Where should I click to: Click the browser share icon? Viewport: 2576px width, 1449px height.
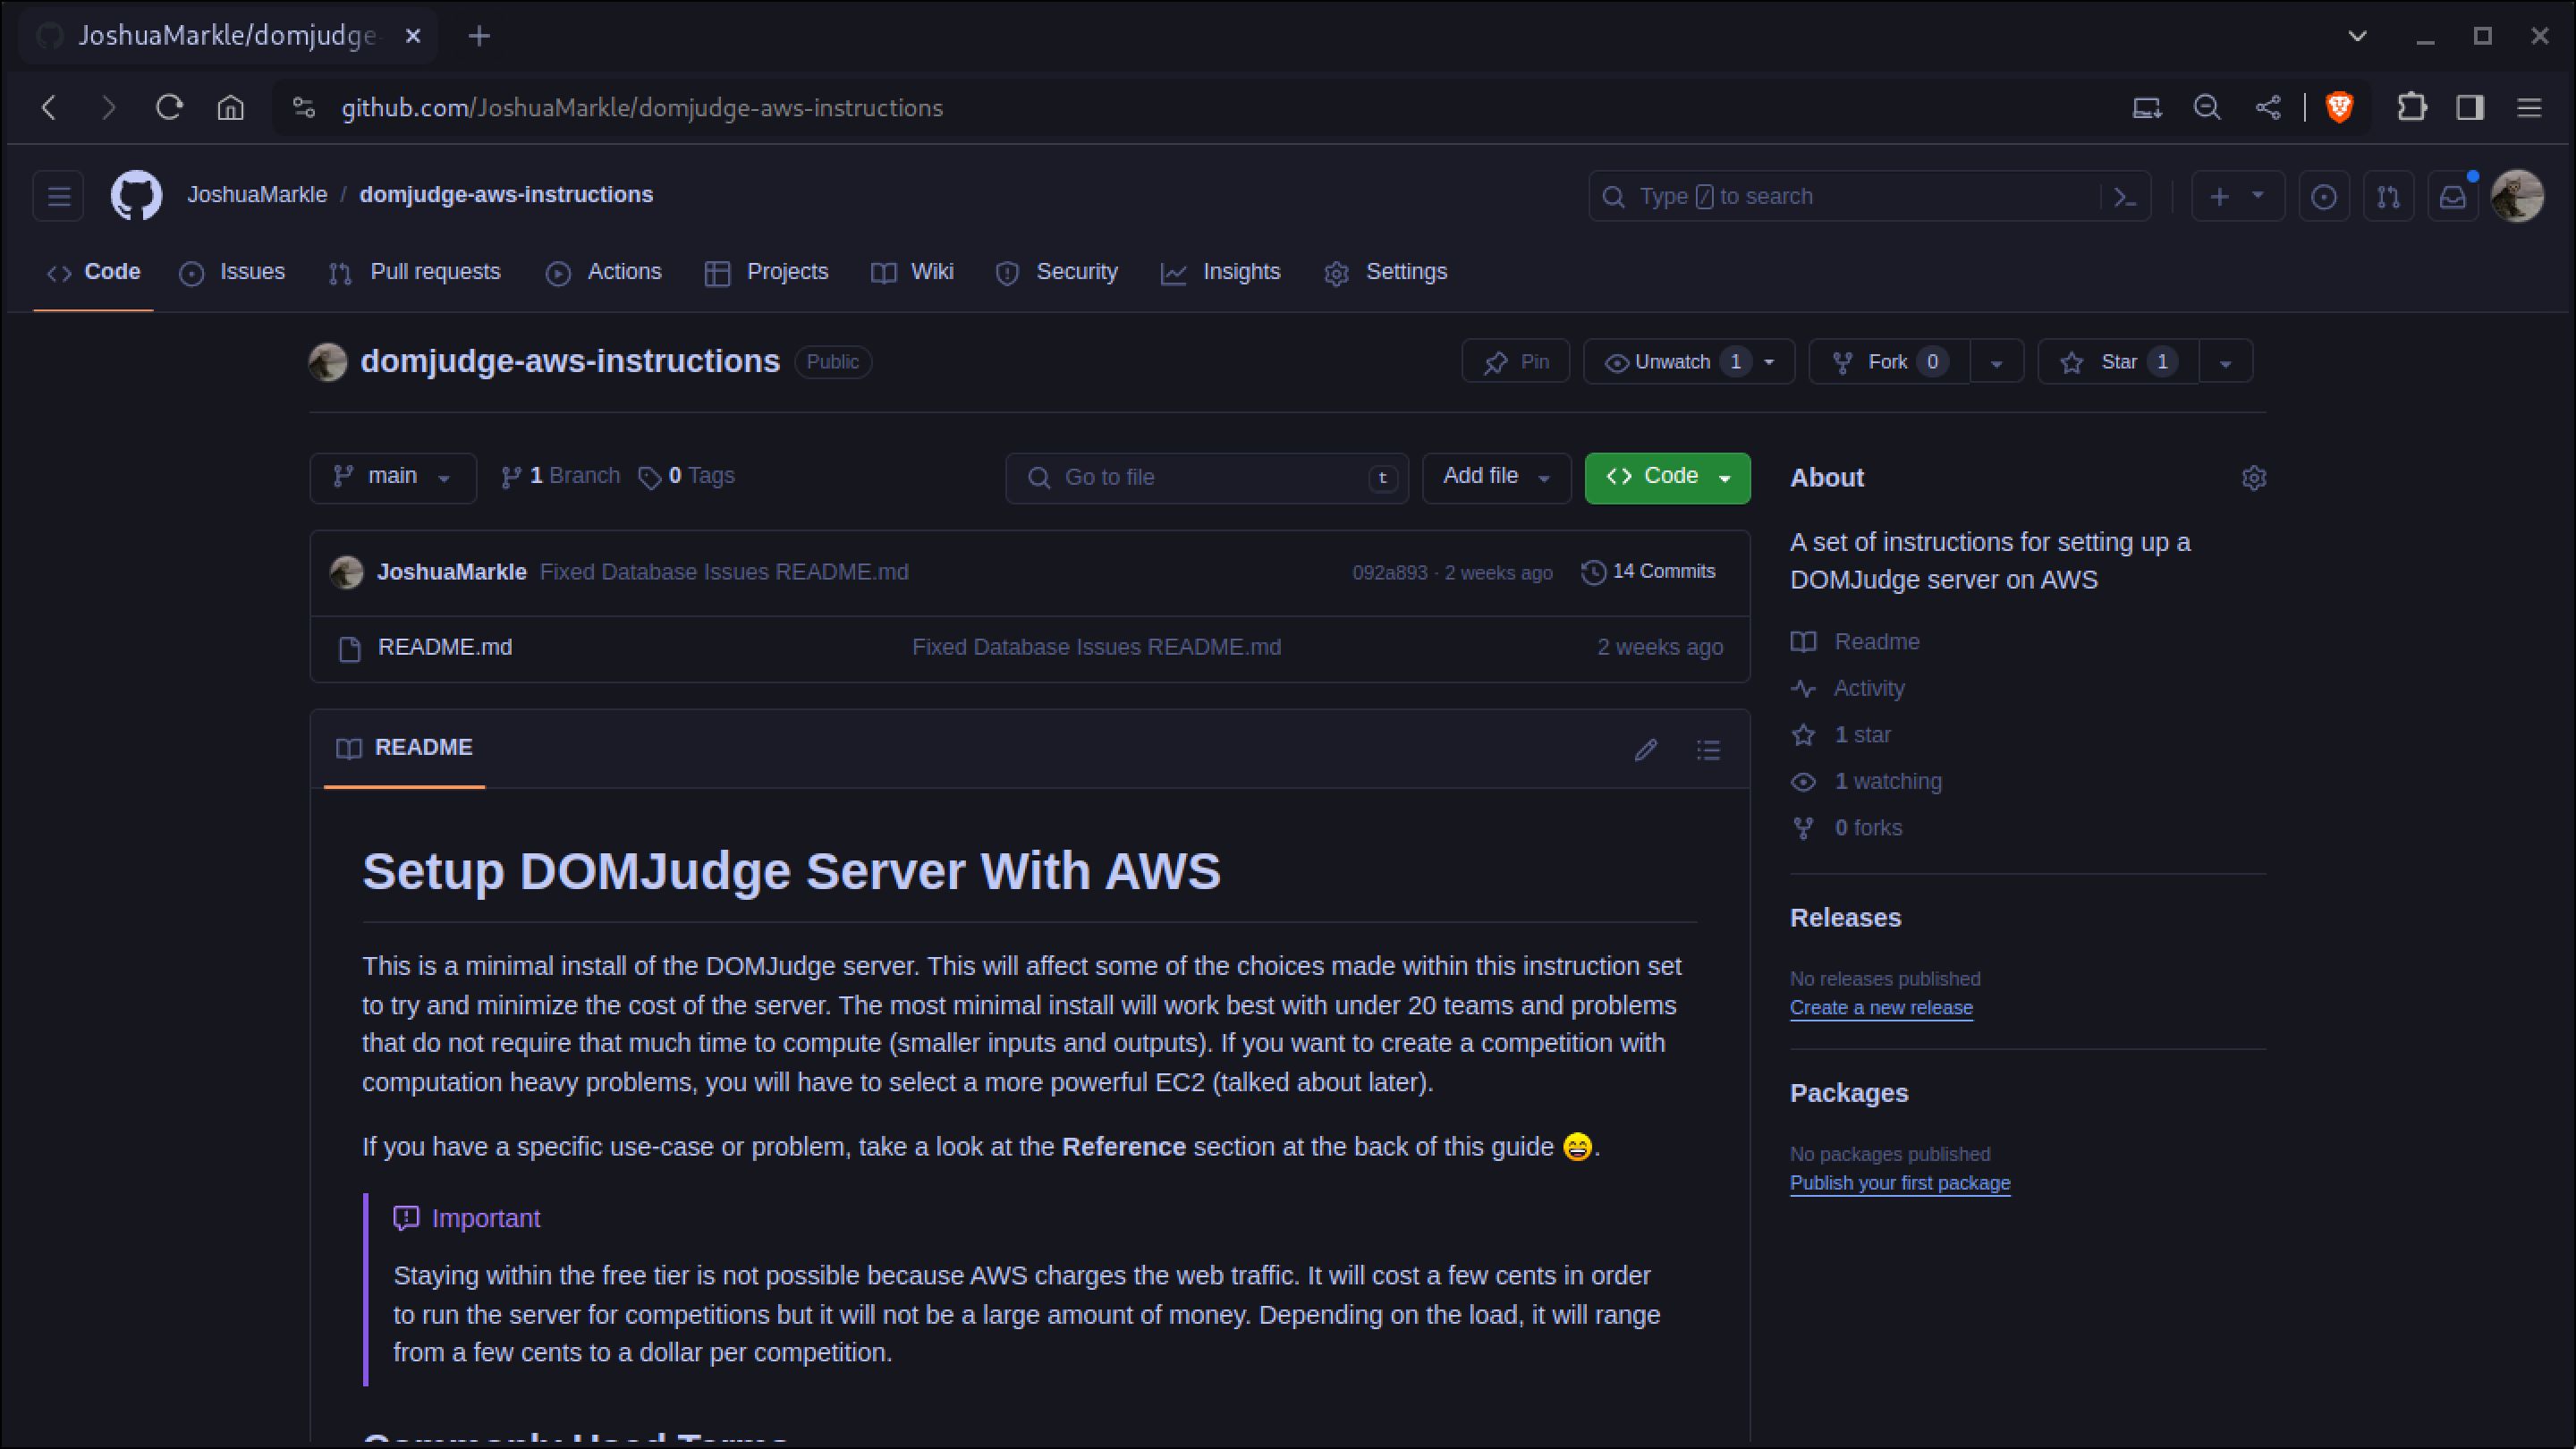pos(2269,107)
